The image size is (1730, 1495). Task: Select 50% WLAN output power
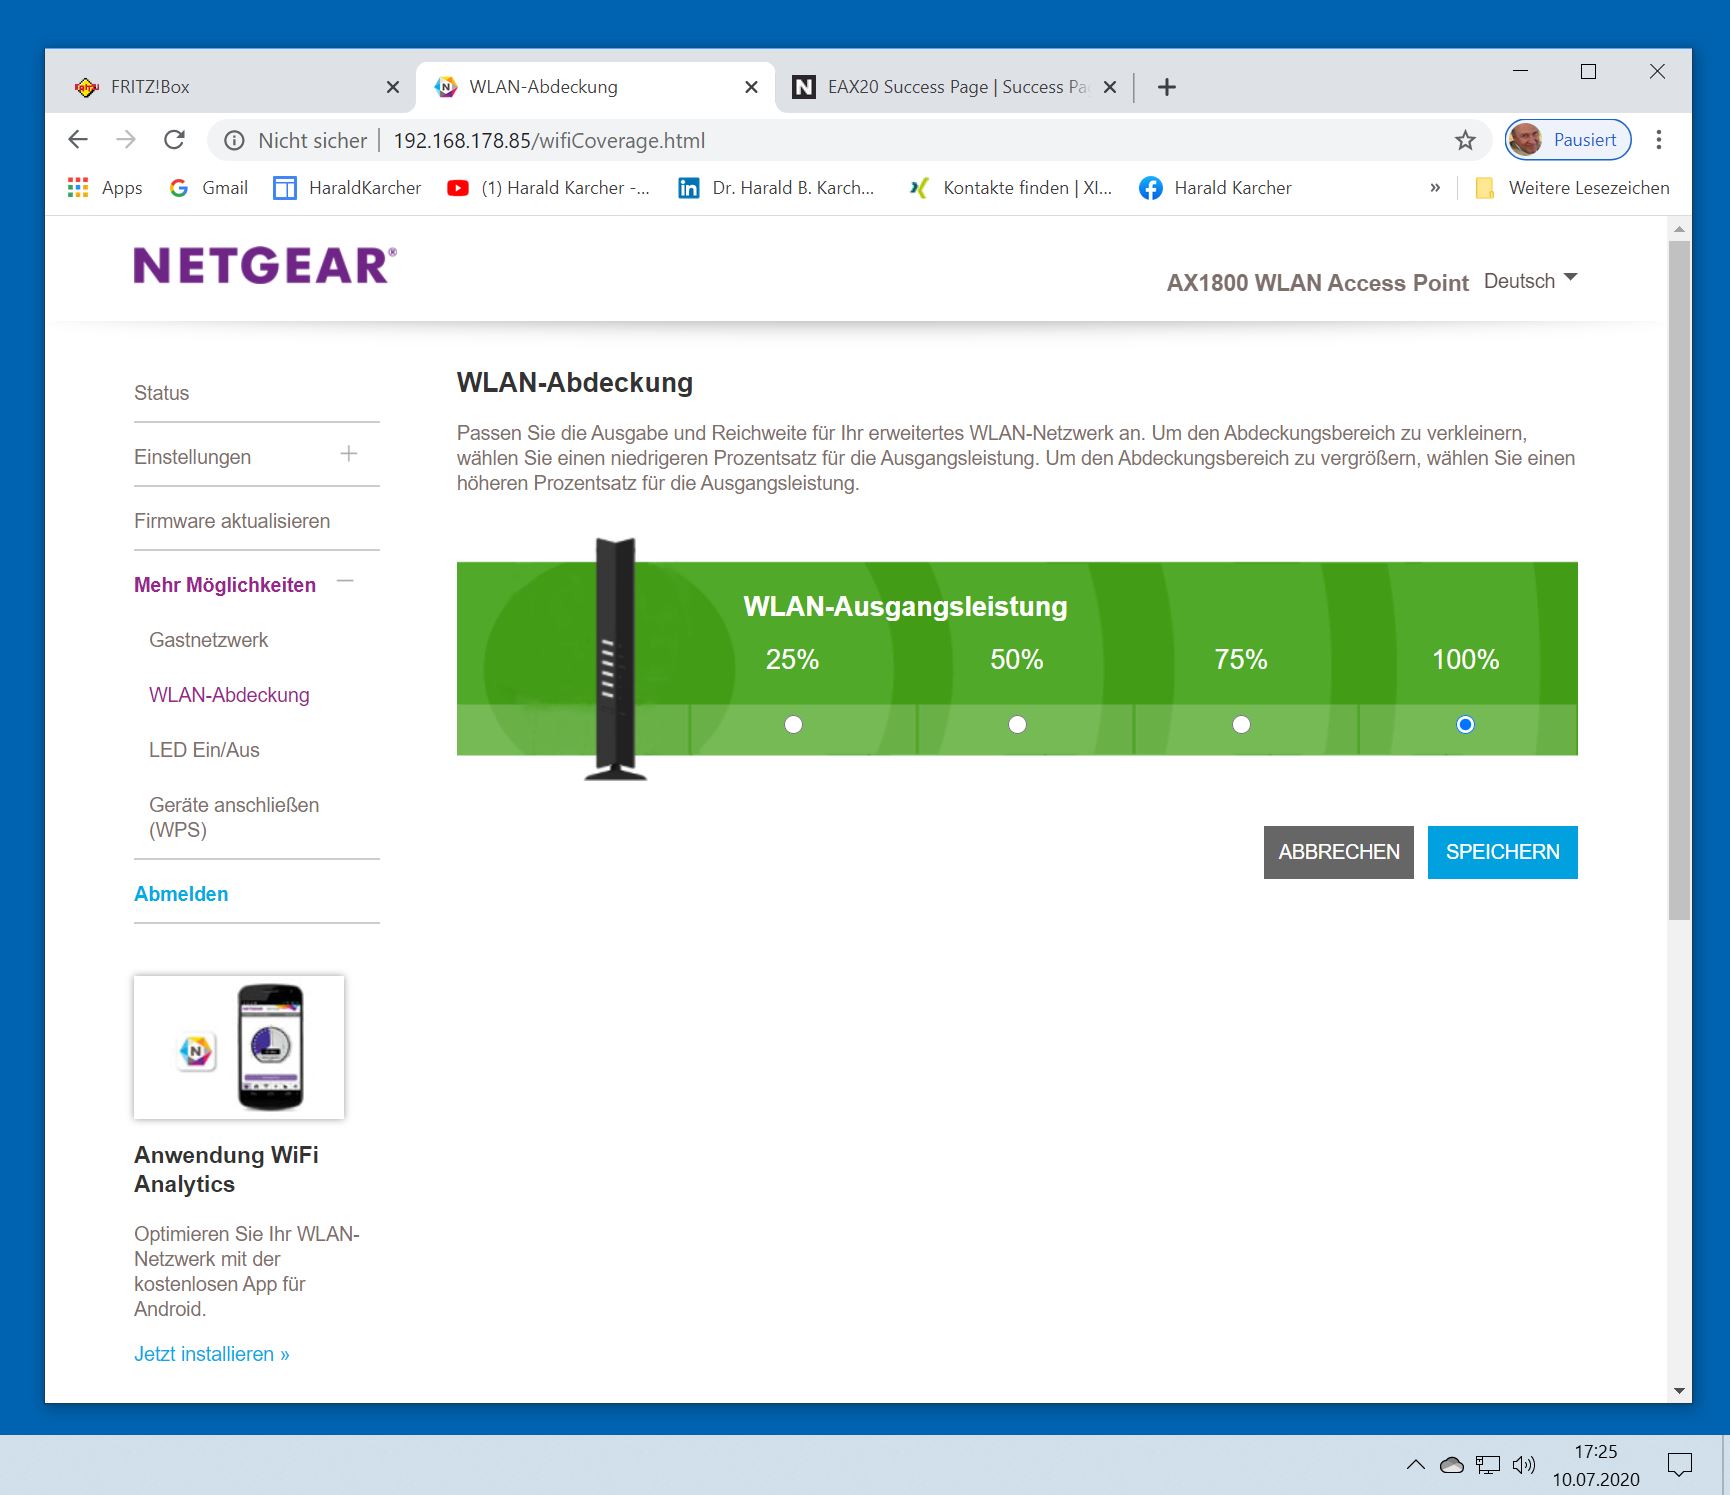click(1017, 724)
